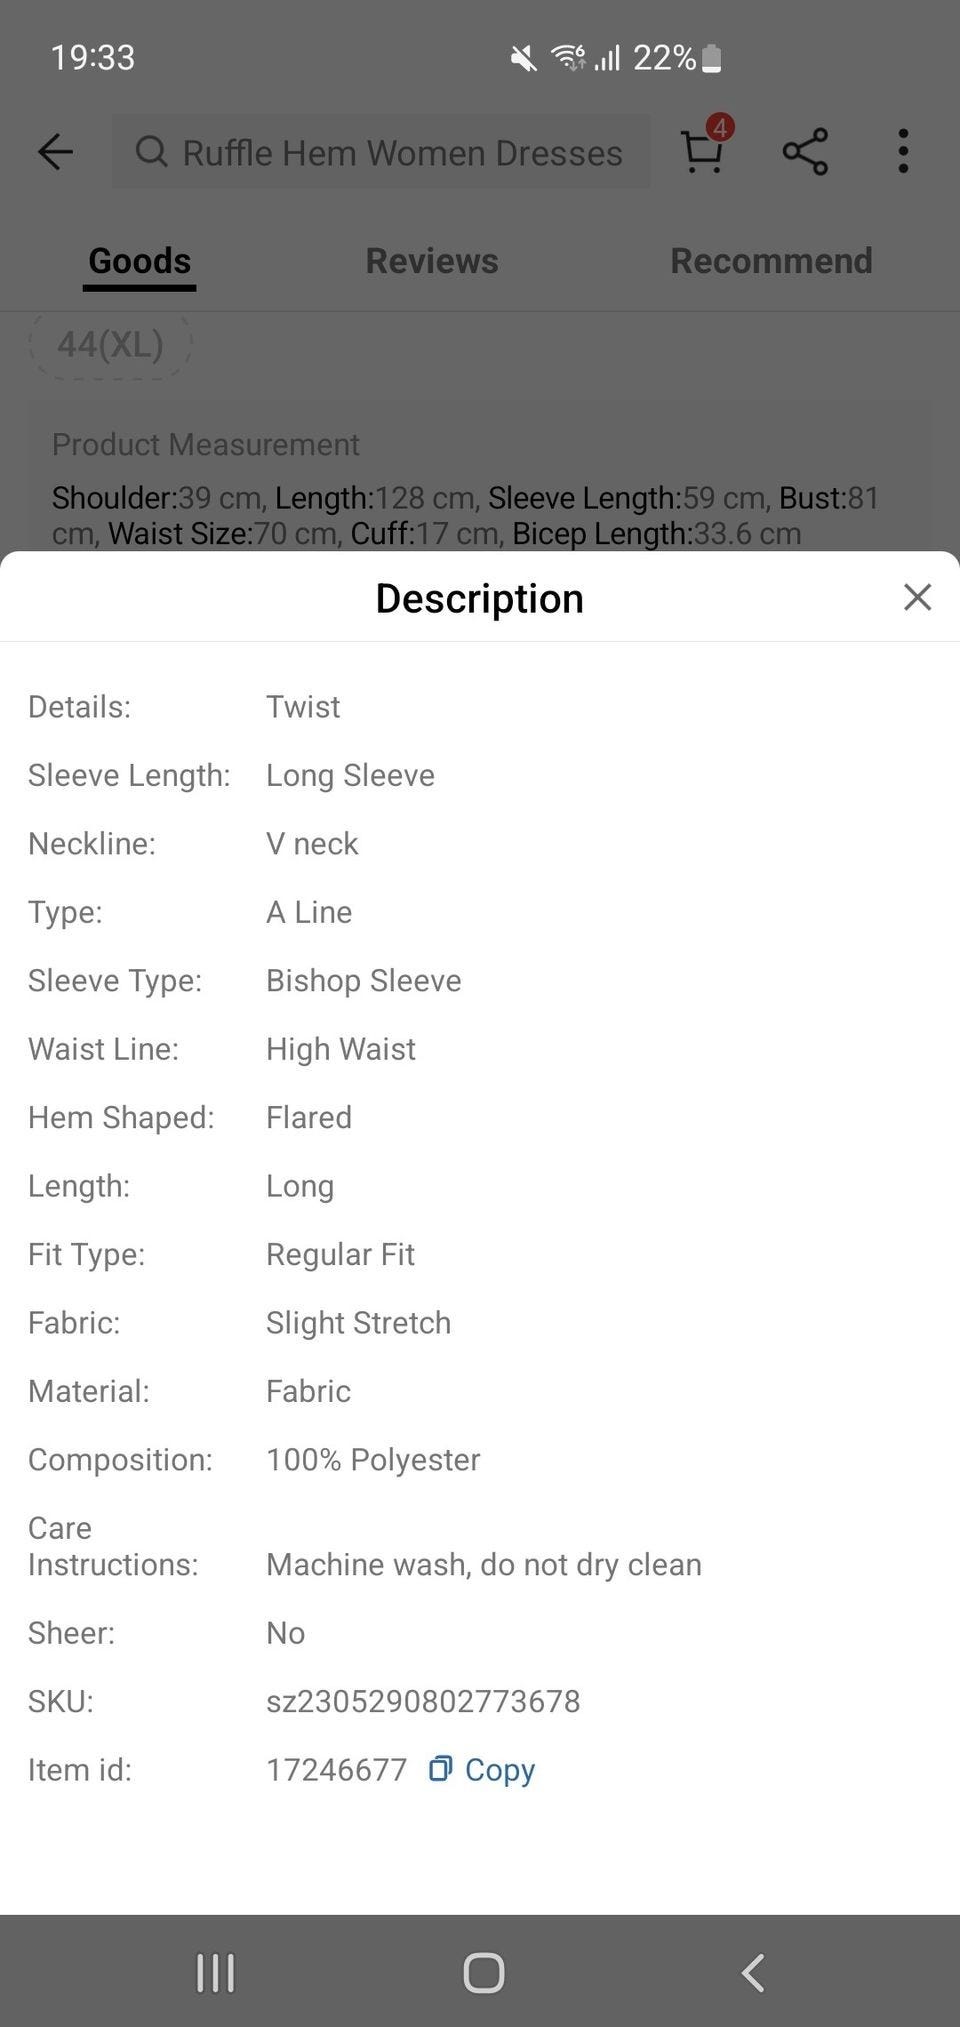Tap the Product Measurement heading
960x2027 pixels.
205,444
